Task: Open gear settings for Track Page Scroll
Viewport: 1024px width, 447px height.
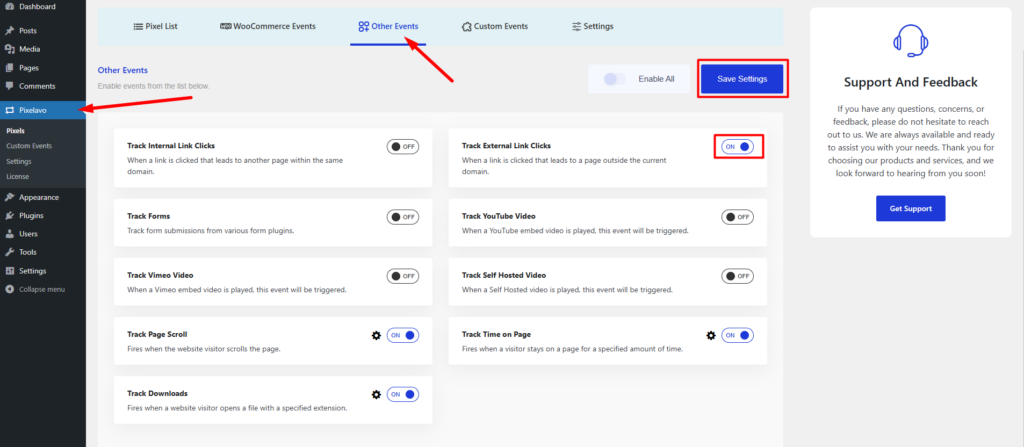Action: 376,335
